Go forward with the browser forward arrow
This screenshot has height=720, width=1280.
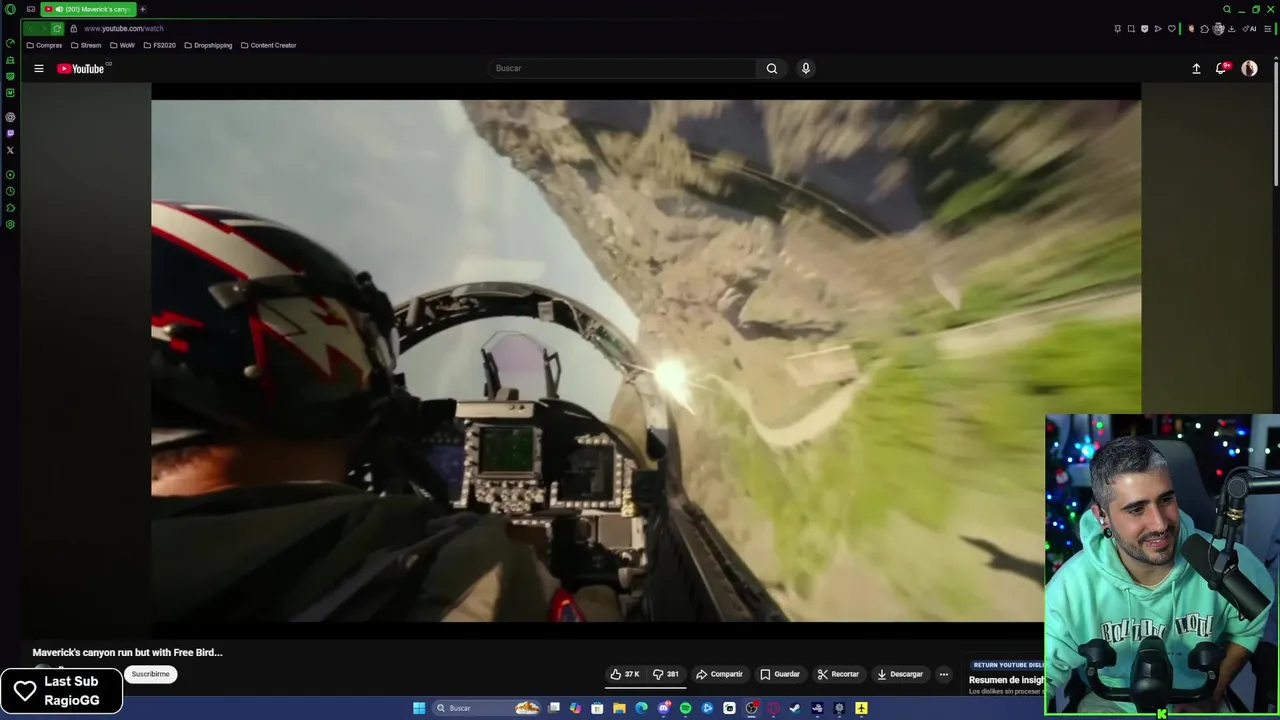[43, 29]
